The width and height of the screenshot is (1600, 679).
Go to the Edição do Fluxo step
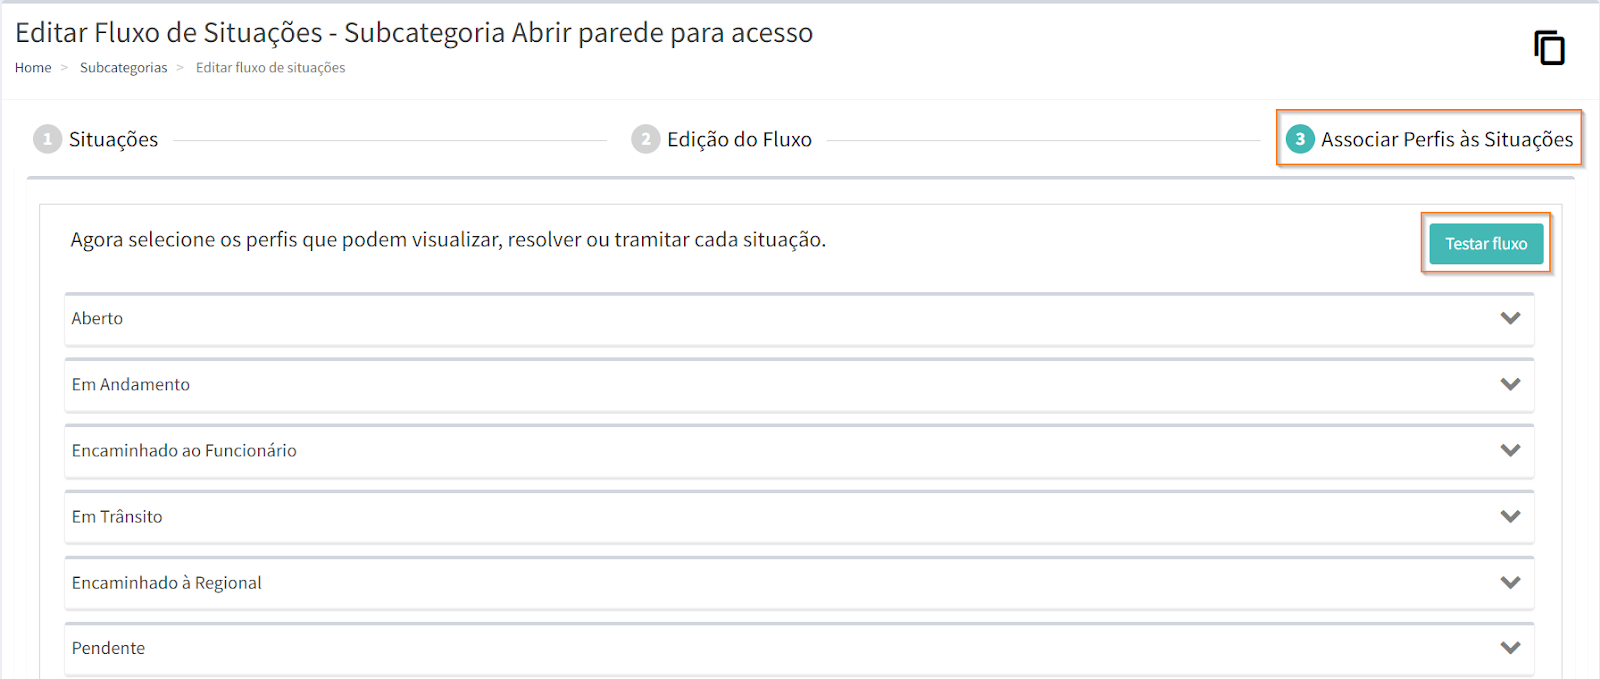[739, 140]
